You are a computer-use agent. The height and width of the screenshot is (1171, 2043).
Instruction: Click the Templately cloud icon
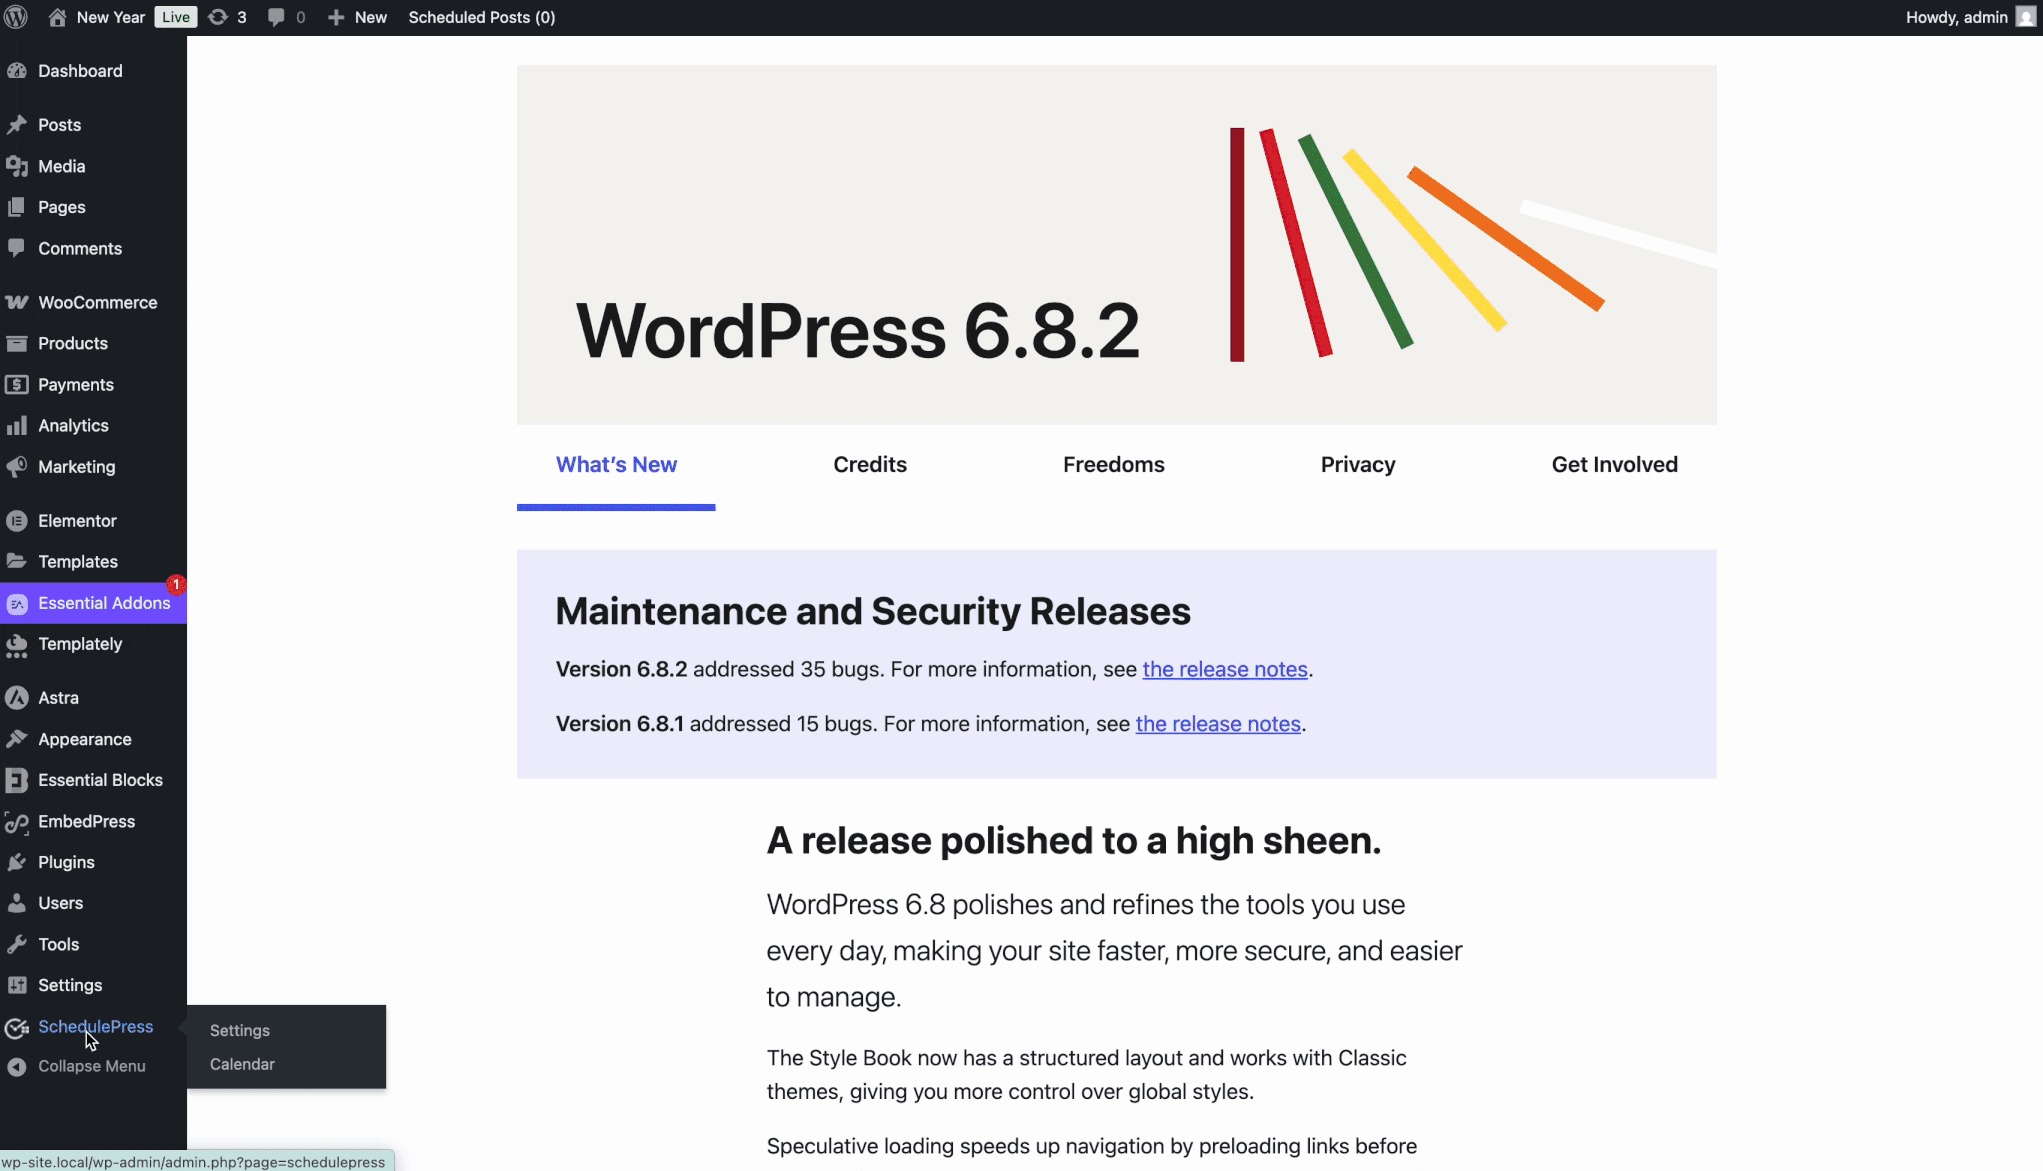pyautogui.click(x=17, y=645)
